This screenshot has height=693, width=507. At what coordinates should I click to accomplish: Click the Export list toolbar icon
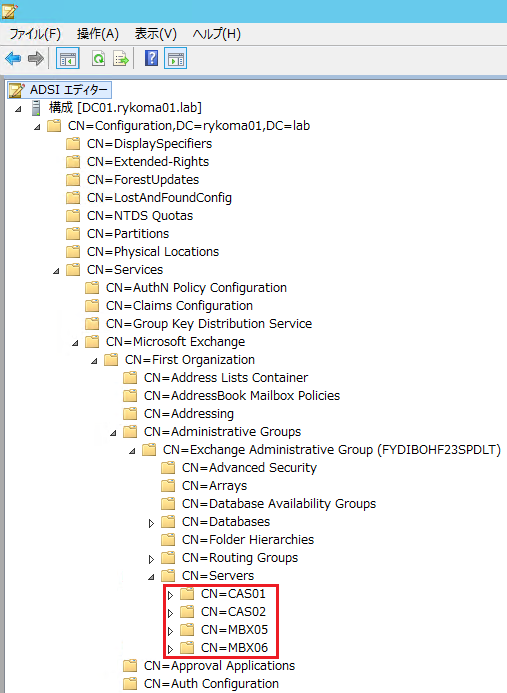point(121,58)
